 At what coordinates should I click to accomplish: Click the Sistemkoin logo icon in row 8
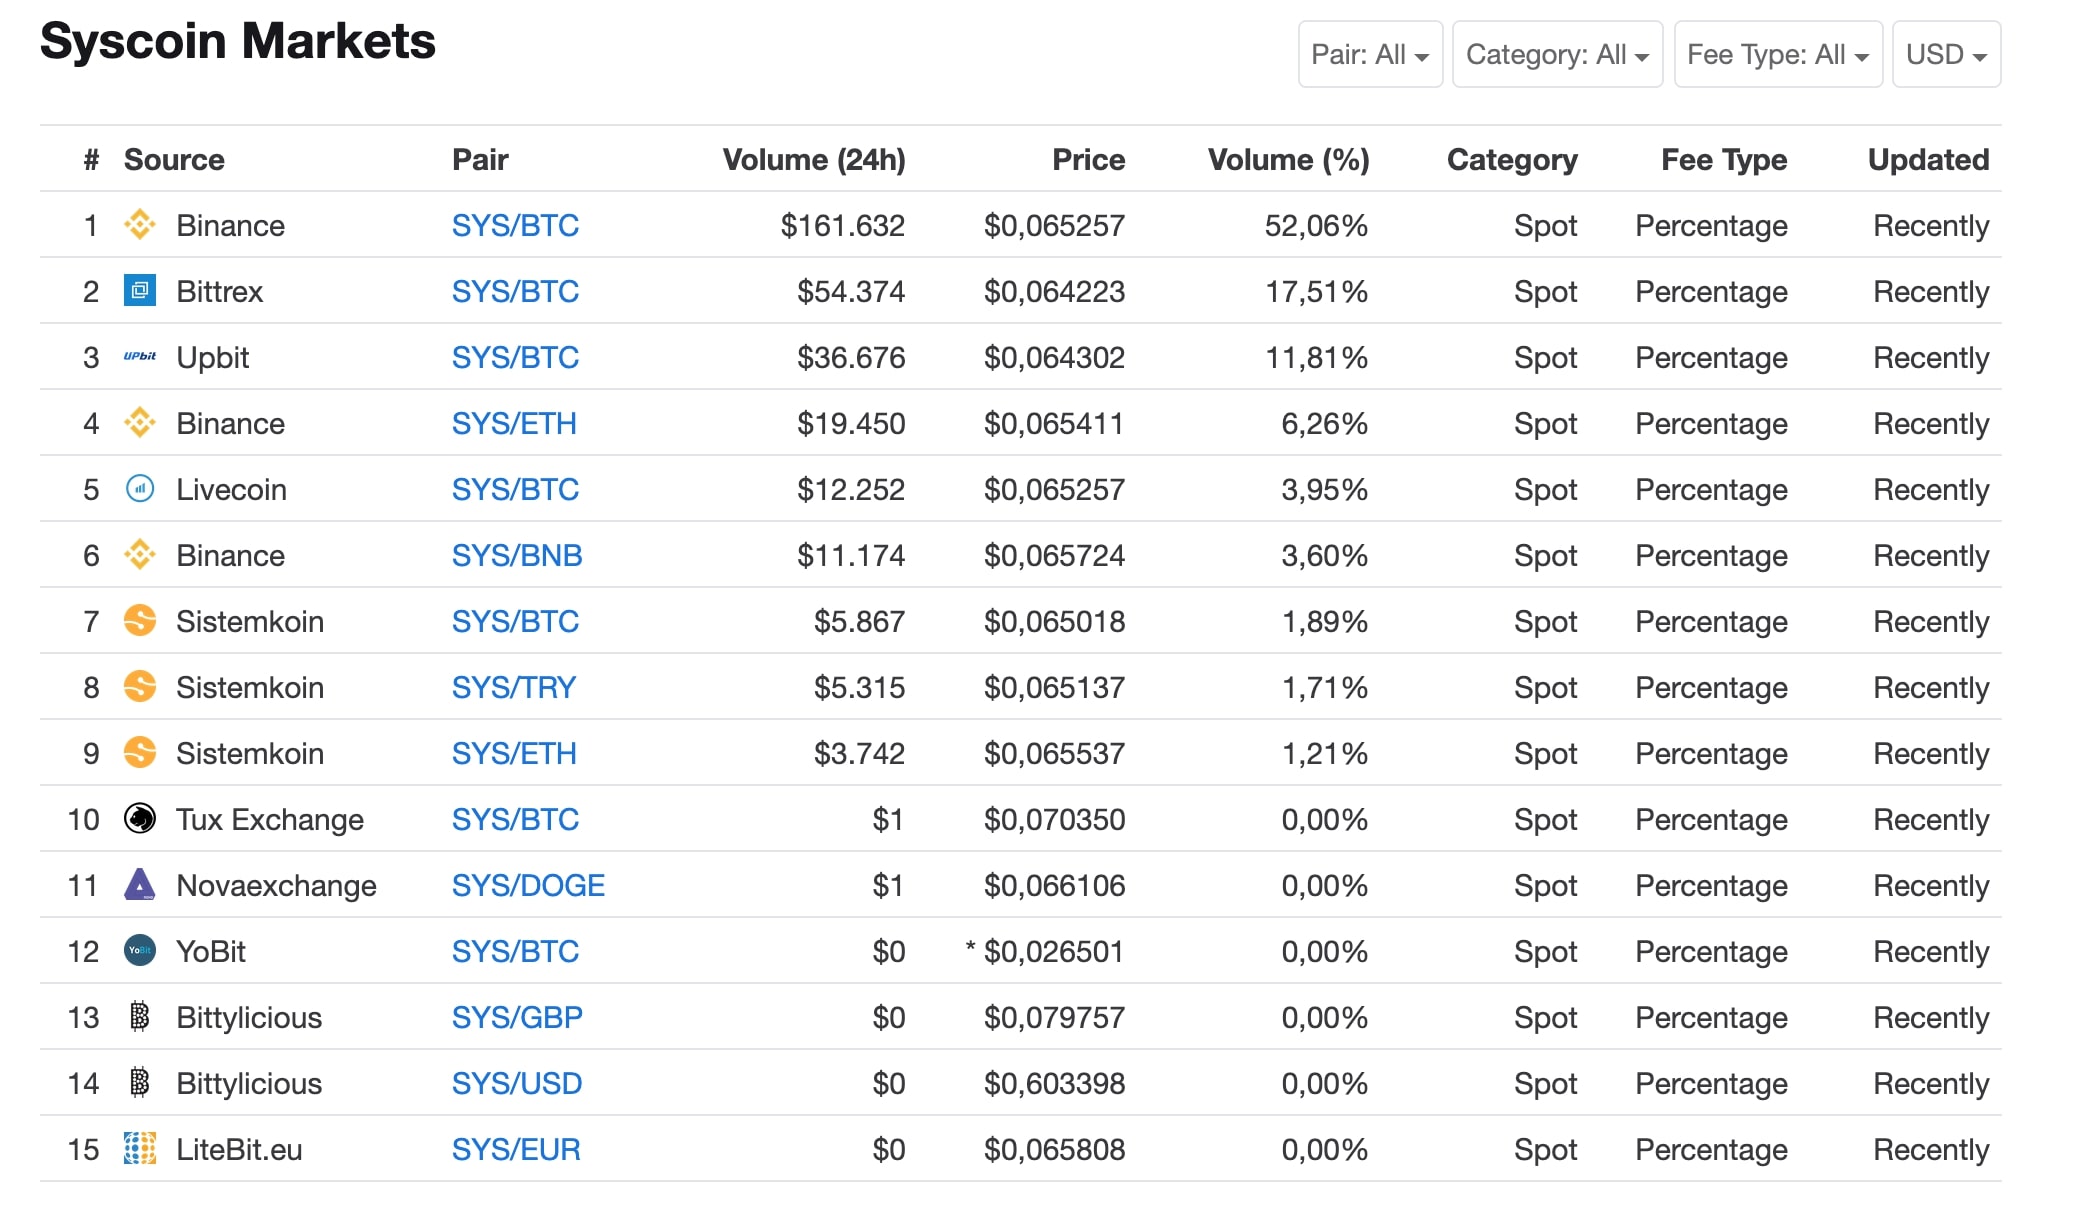click(140, 687)
